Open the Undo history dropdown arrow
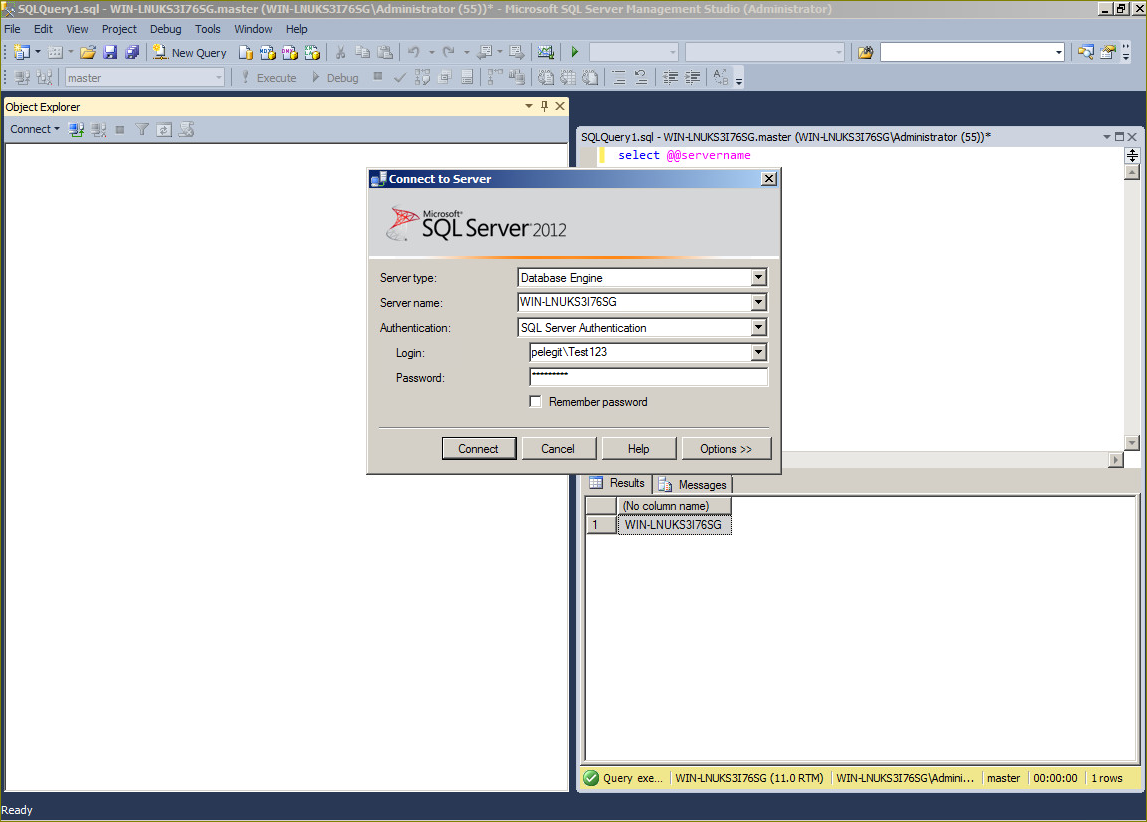The width and height of the screenshot is (1147, 822). click(431, 53)
